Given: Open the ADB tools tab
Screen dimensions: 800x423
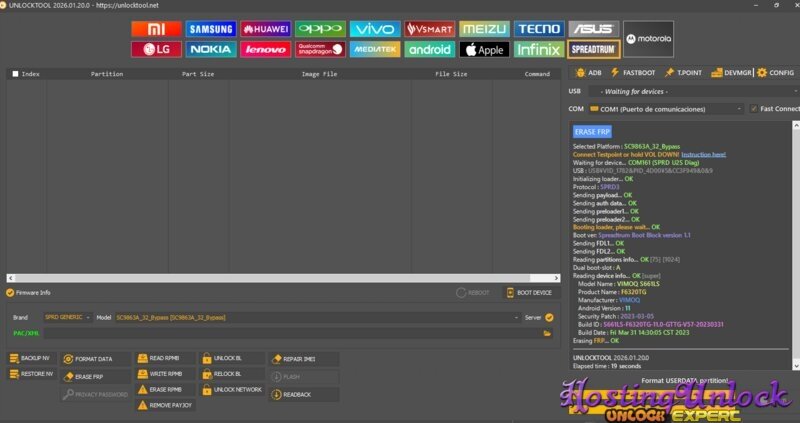Looking at the screenshot, I should coord(590,73).
